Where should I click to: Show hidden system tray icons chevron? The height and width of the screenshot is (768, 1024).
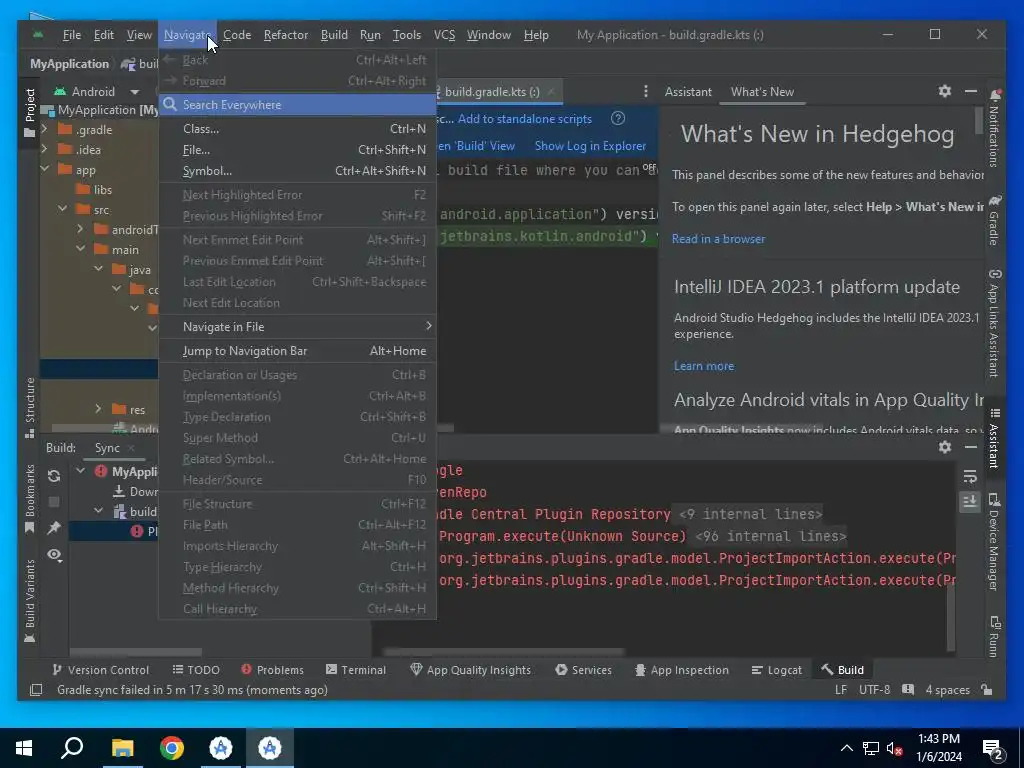coord(846,748)
